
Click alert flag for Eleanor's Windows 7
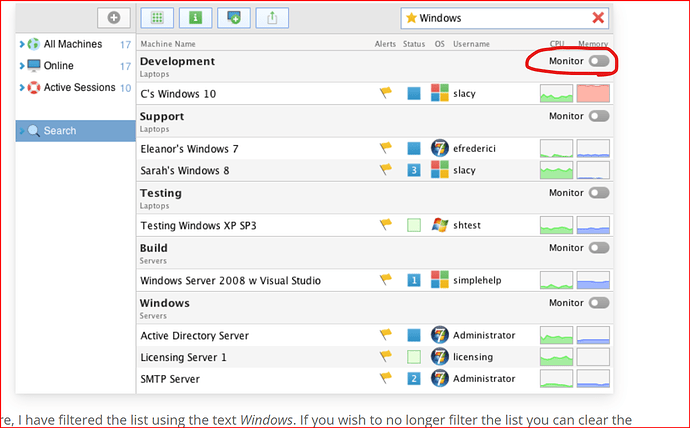coord(385,148)
